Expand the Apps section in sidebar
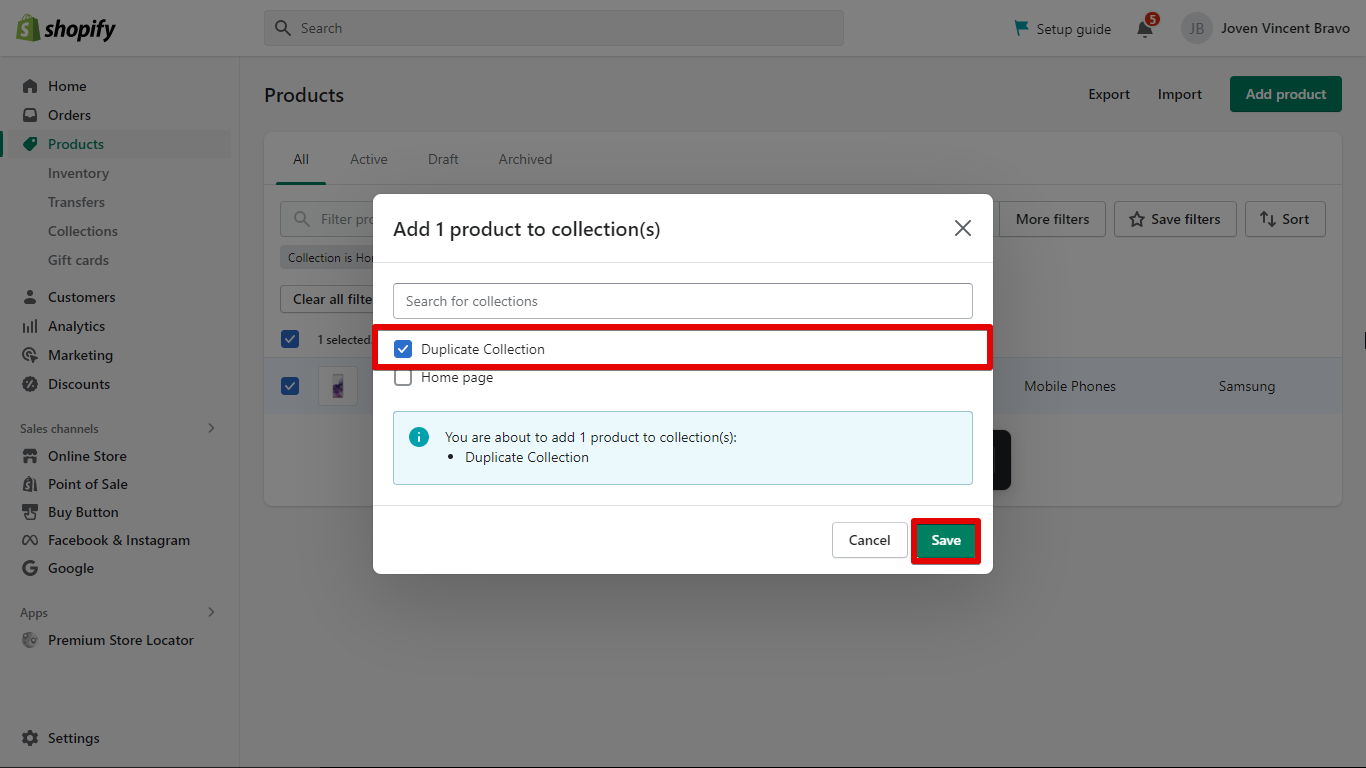The height and width of the screenshot is (768, 1366). point(210,612)
